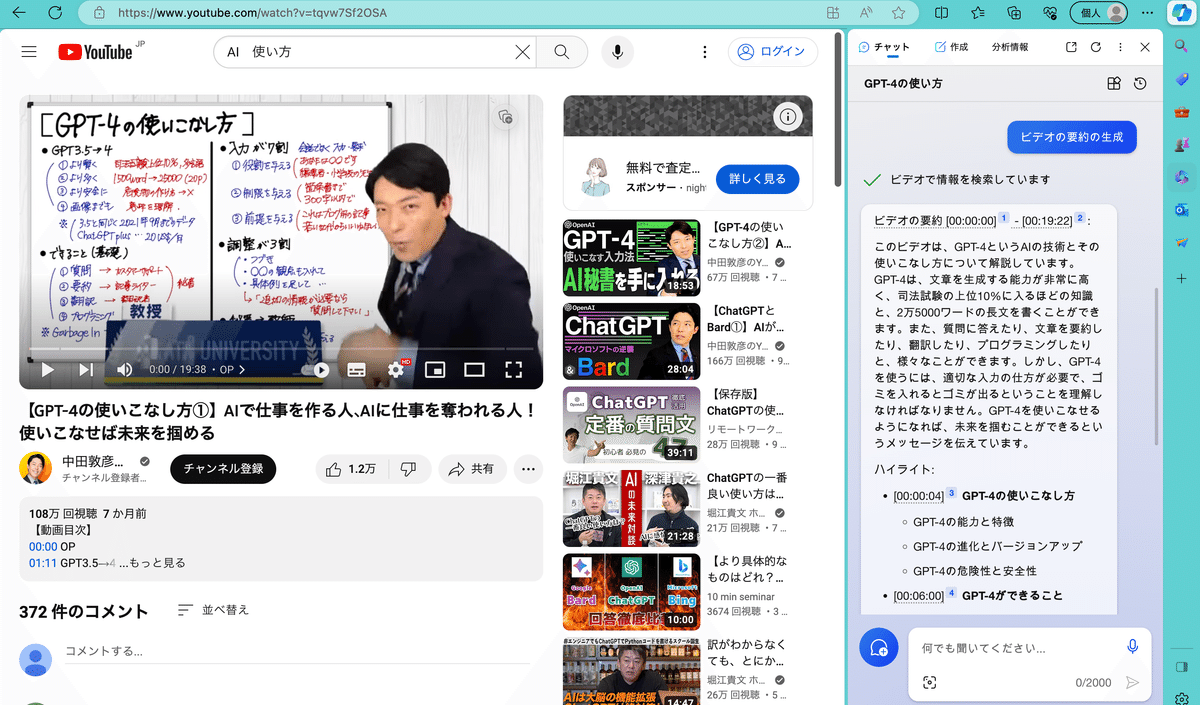Jump to 01:11 timestamp link

click(43, 563)
